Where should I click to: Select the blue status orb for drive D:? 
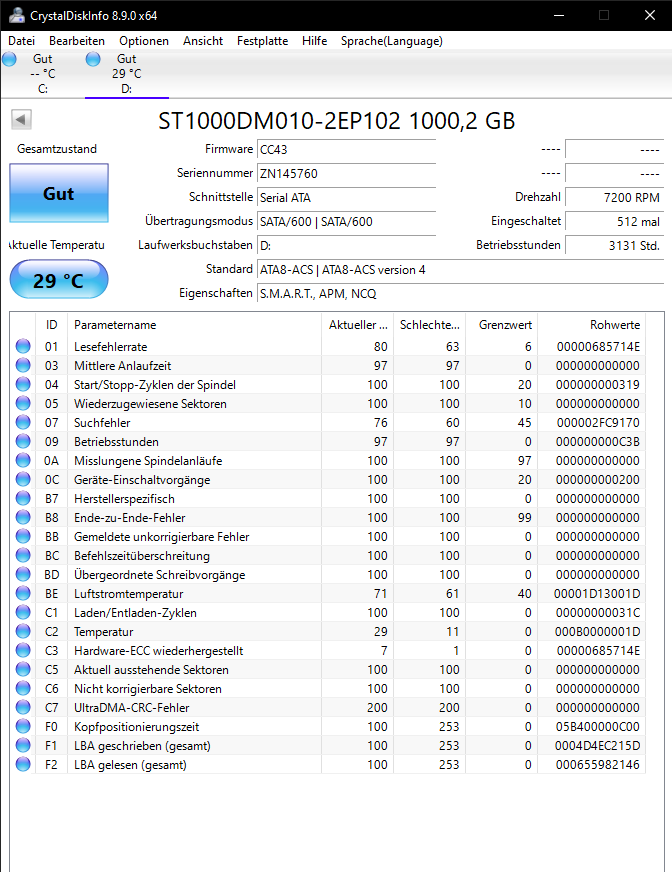coord(93,59)
